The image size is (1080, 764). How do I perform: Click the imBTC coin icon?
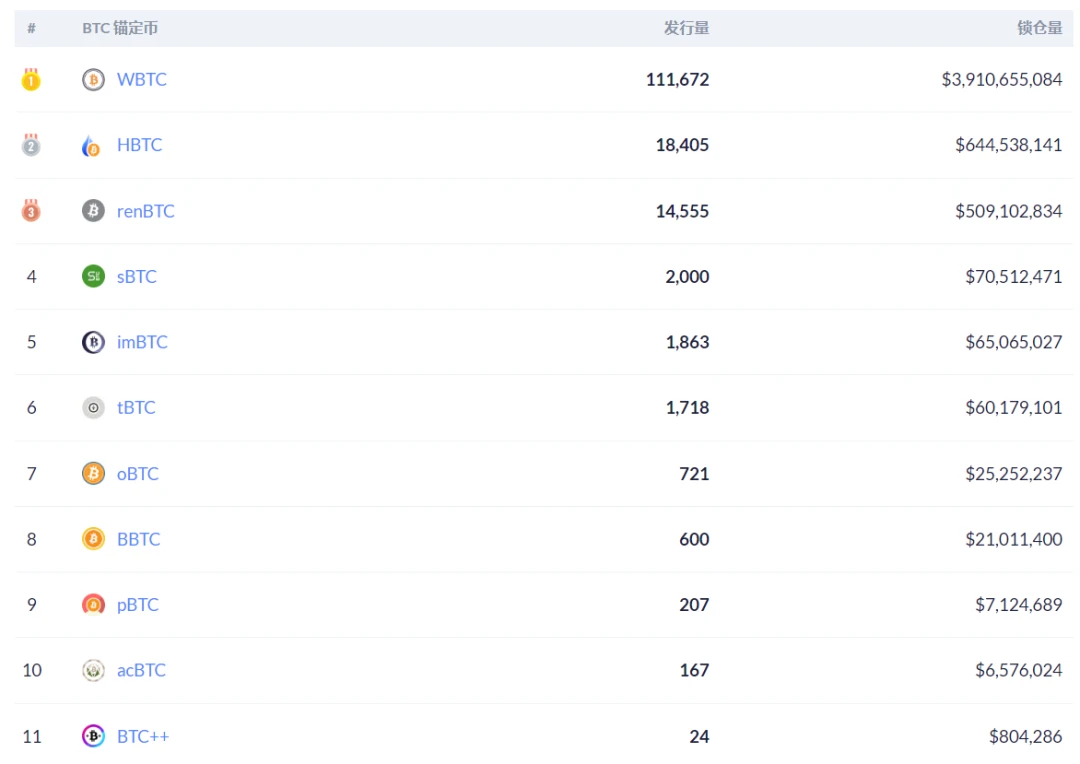click(x=94, y=342)
